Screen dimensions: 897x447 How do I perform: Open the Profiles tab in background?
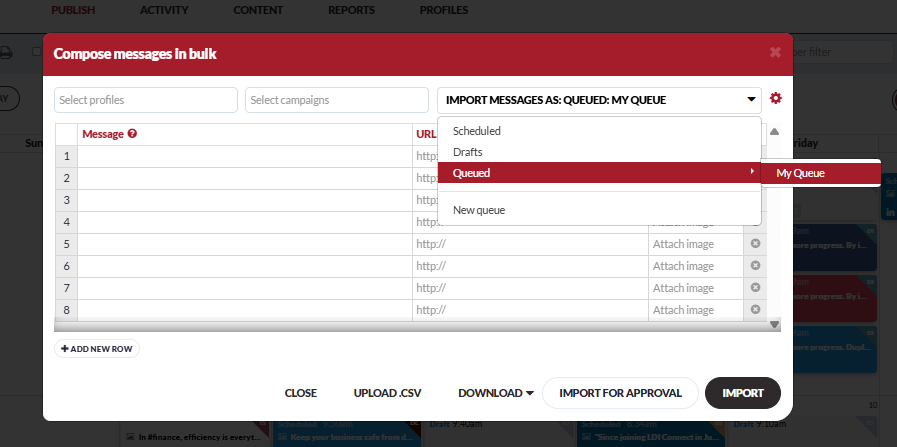[444, 10]
